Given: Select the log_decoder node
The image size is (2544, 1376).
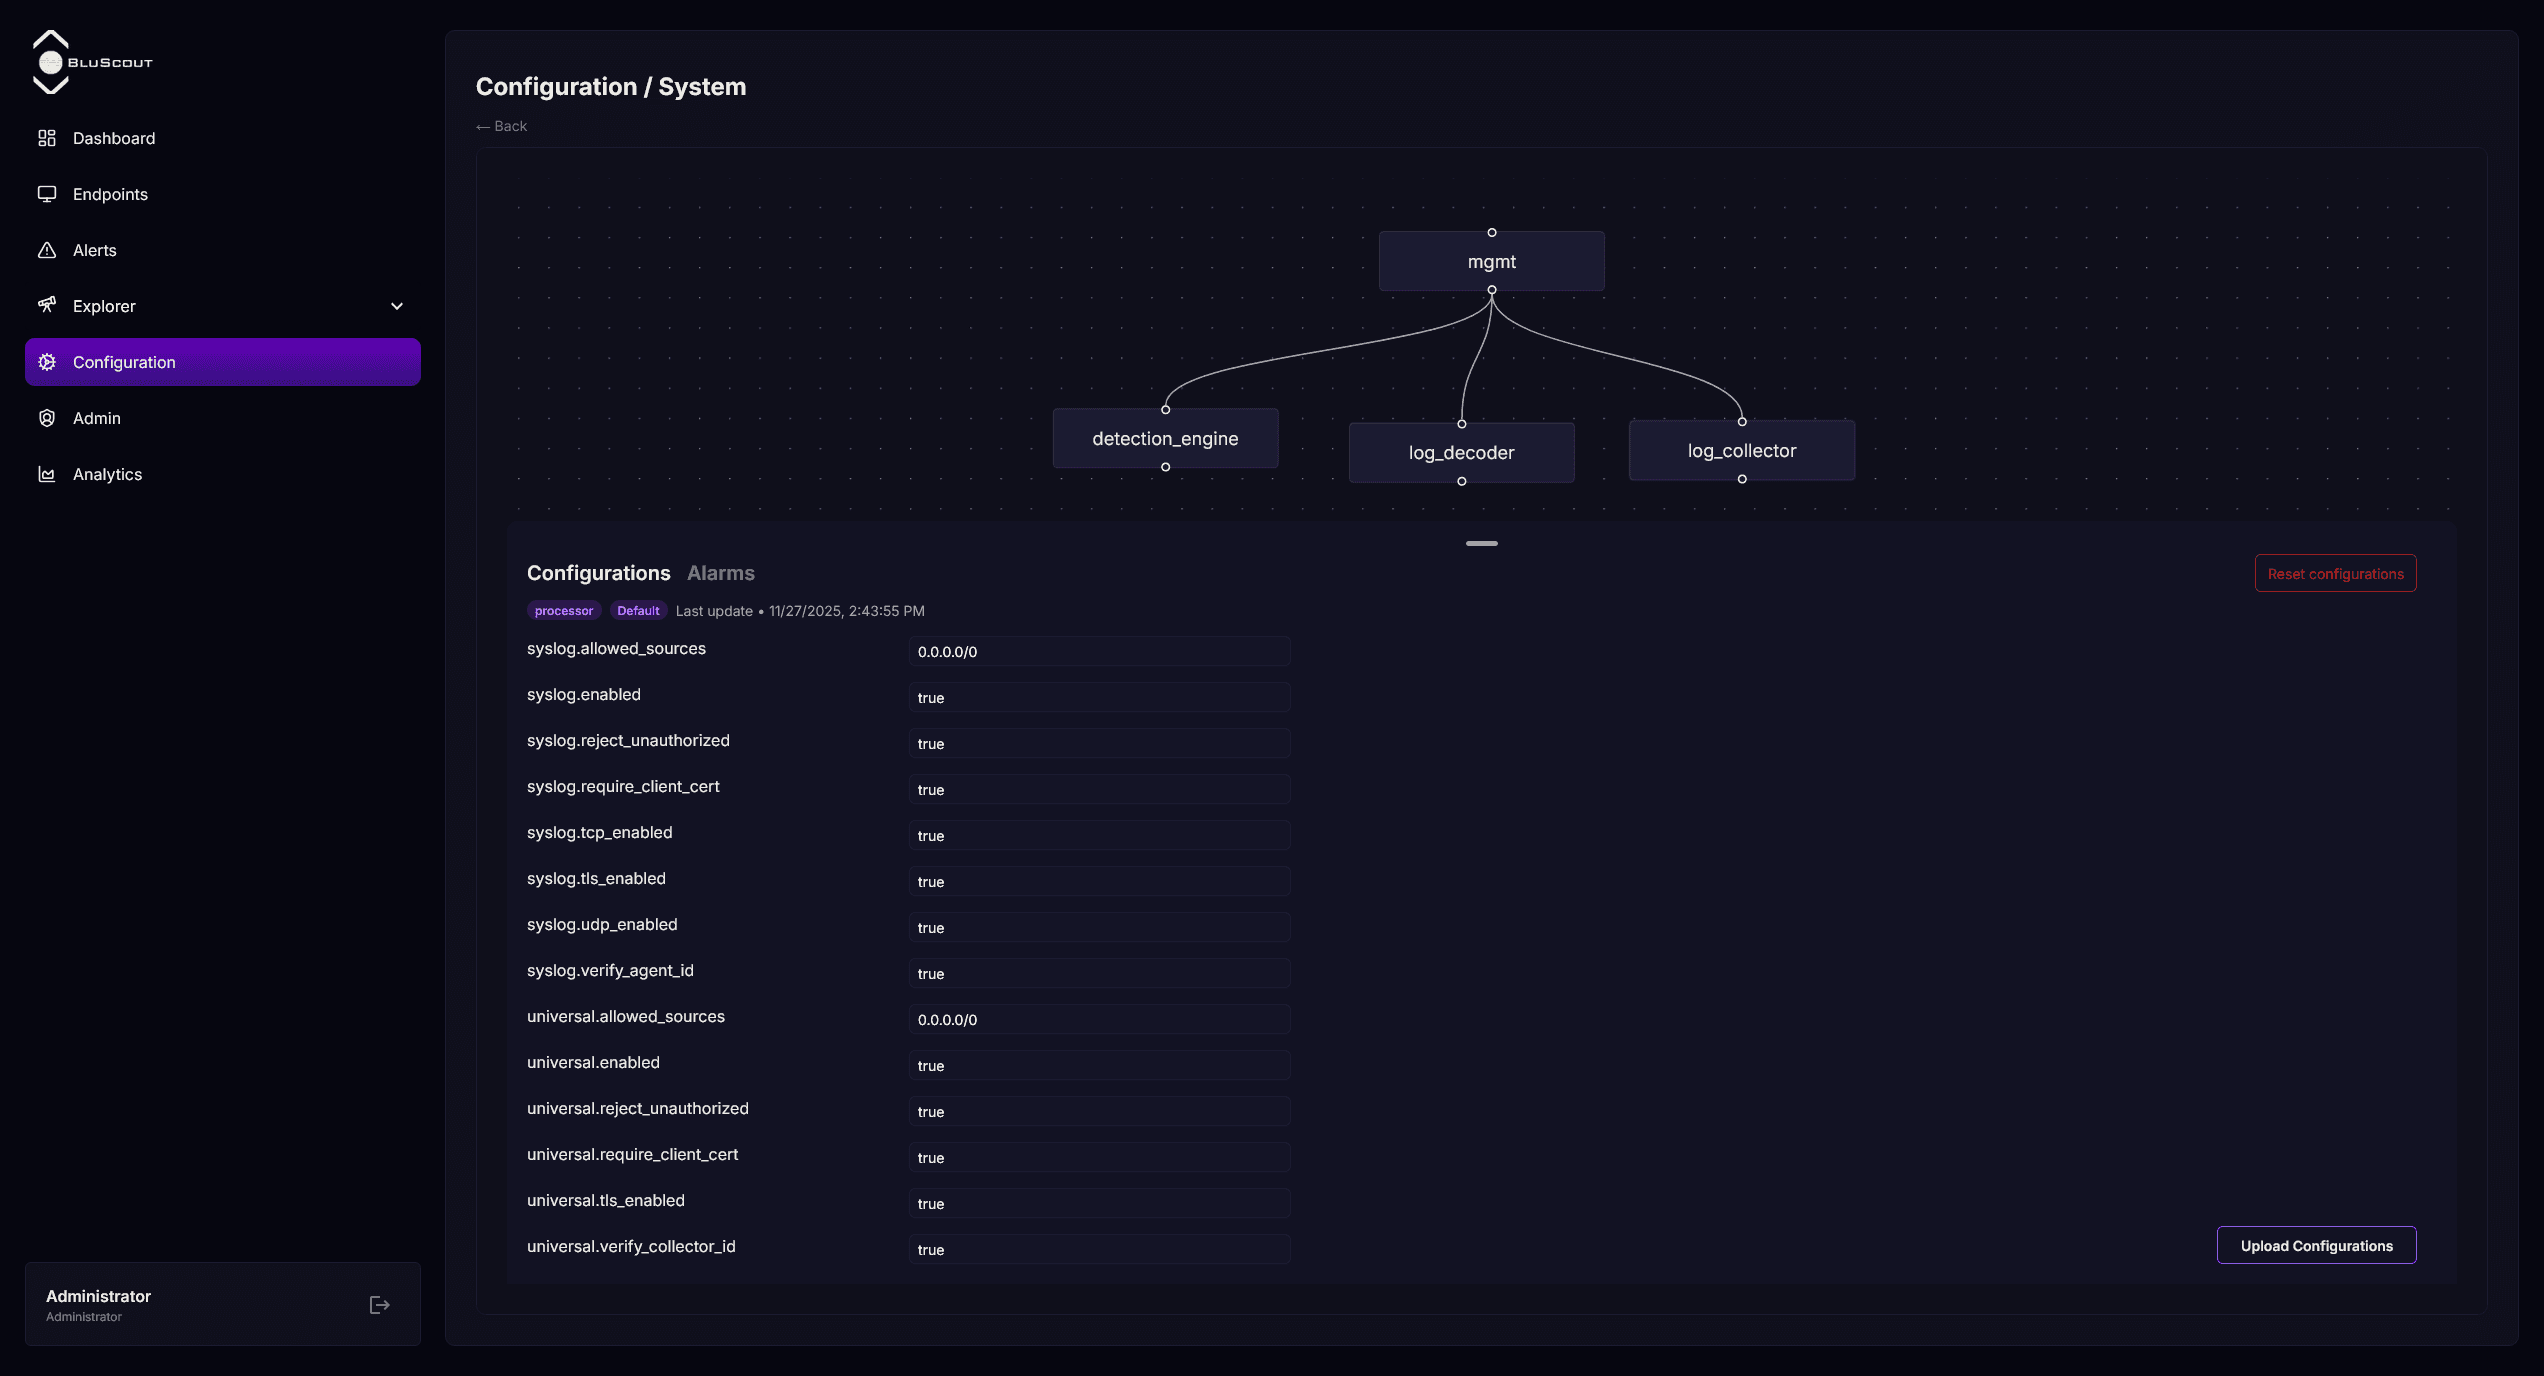Looking at the screenshot, I should (x=1461, y=453).
